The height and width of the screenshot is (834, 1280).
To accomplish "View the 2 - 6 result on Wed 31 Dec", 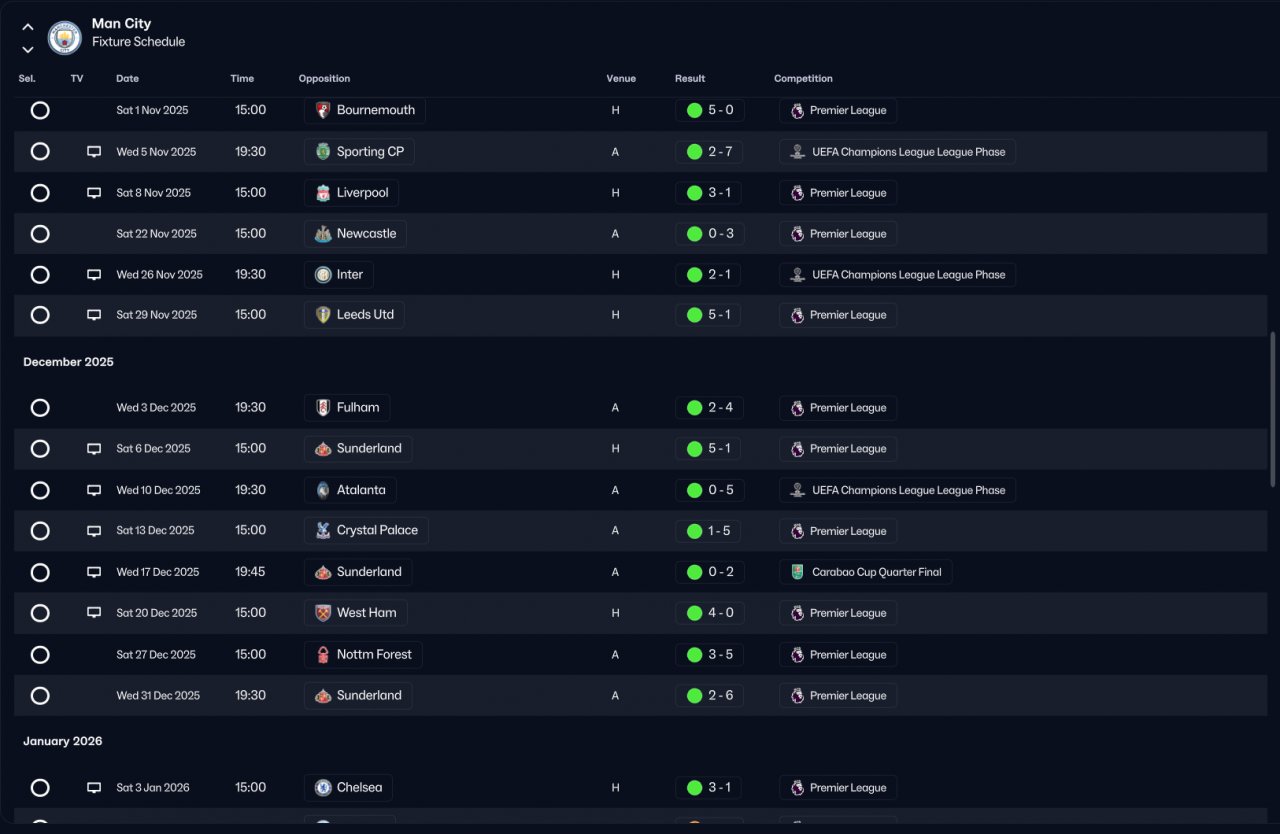I will tap(709, 696).
